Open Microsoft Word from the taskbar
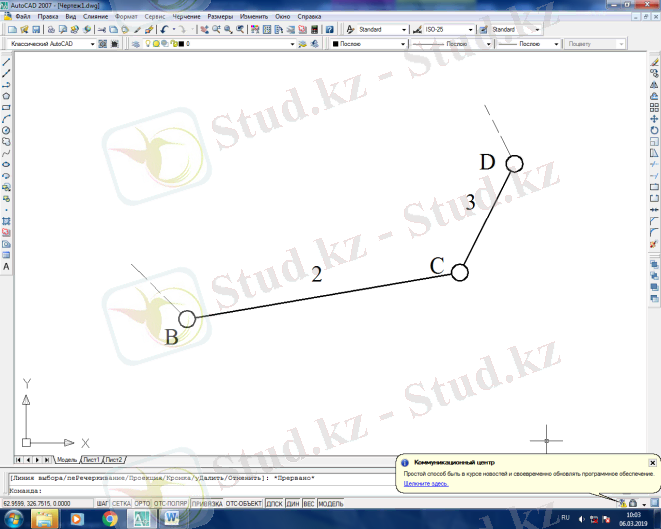The image size is (661, 529). pos(171,518)
